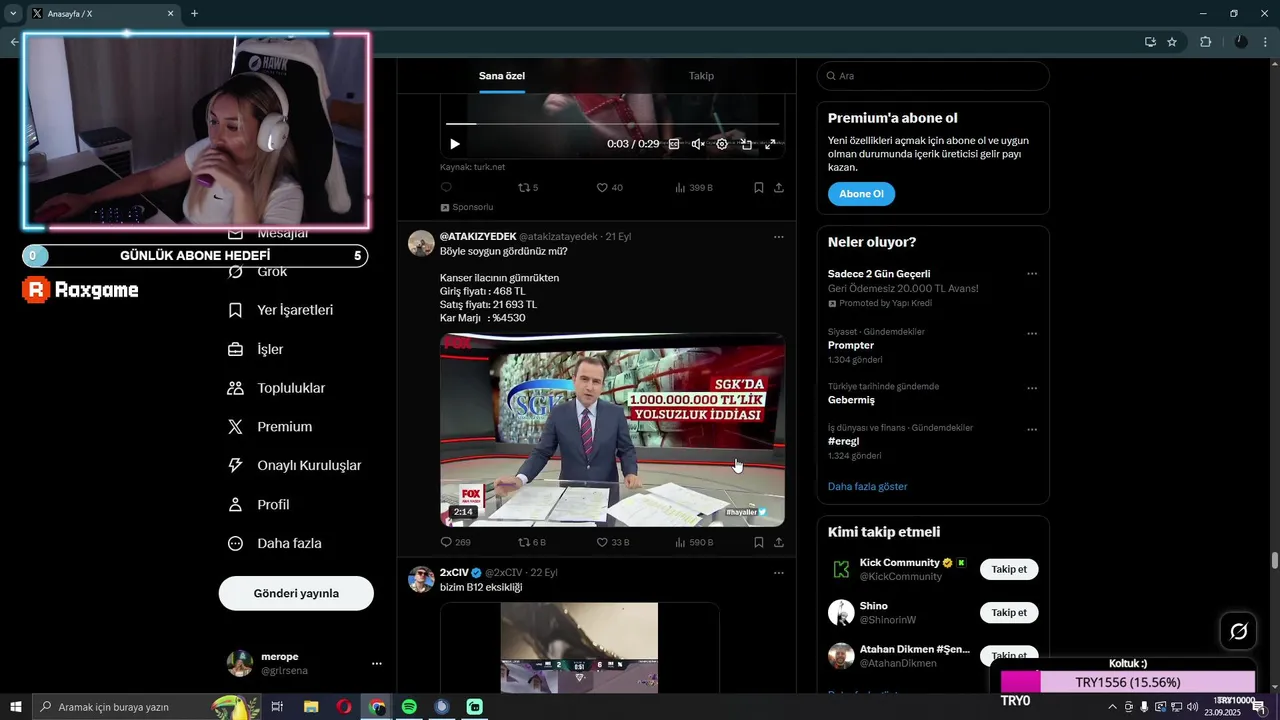Enable picture-in-picture on promoted video

click(746, 144)
